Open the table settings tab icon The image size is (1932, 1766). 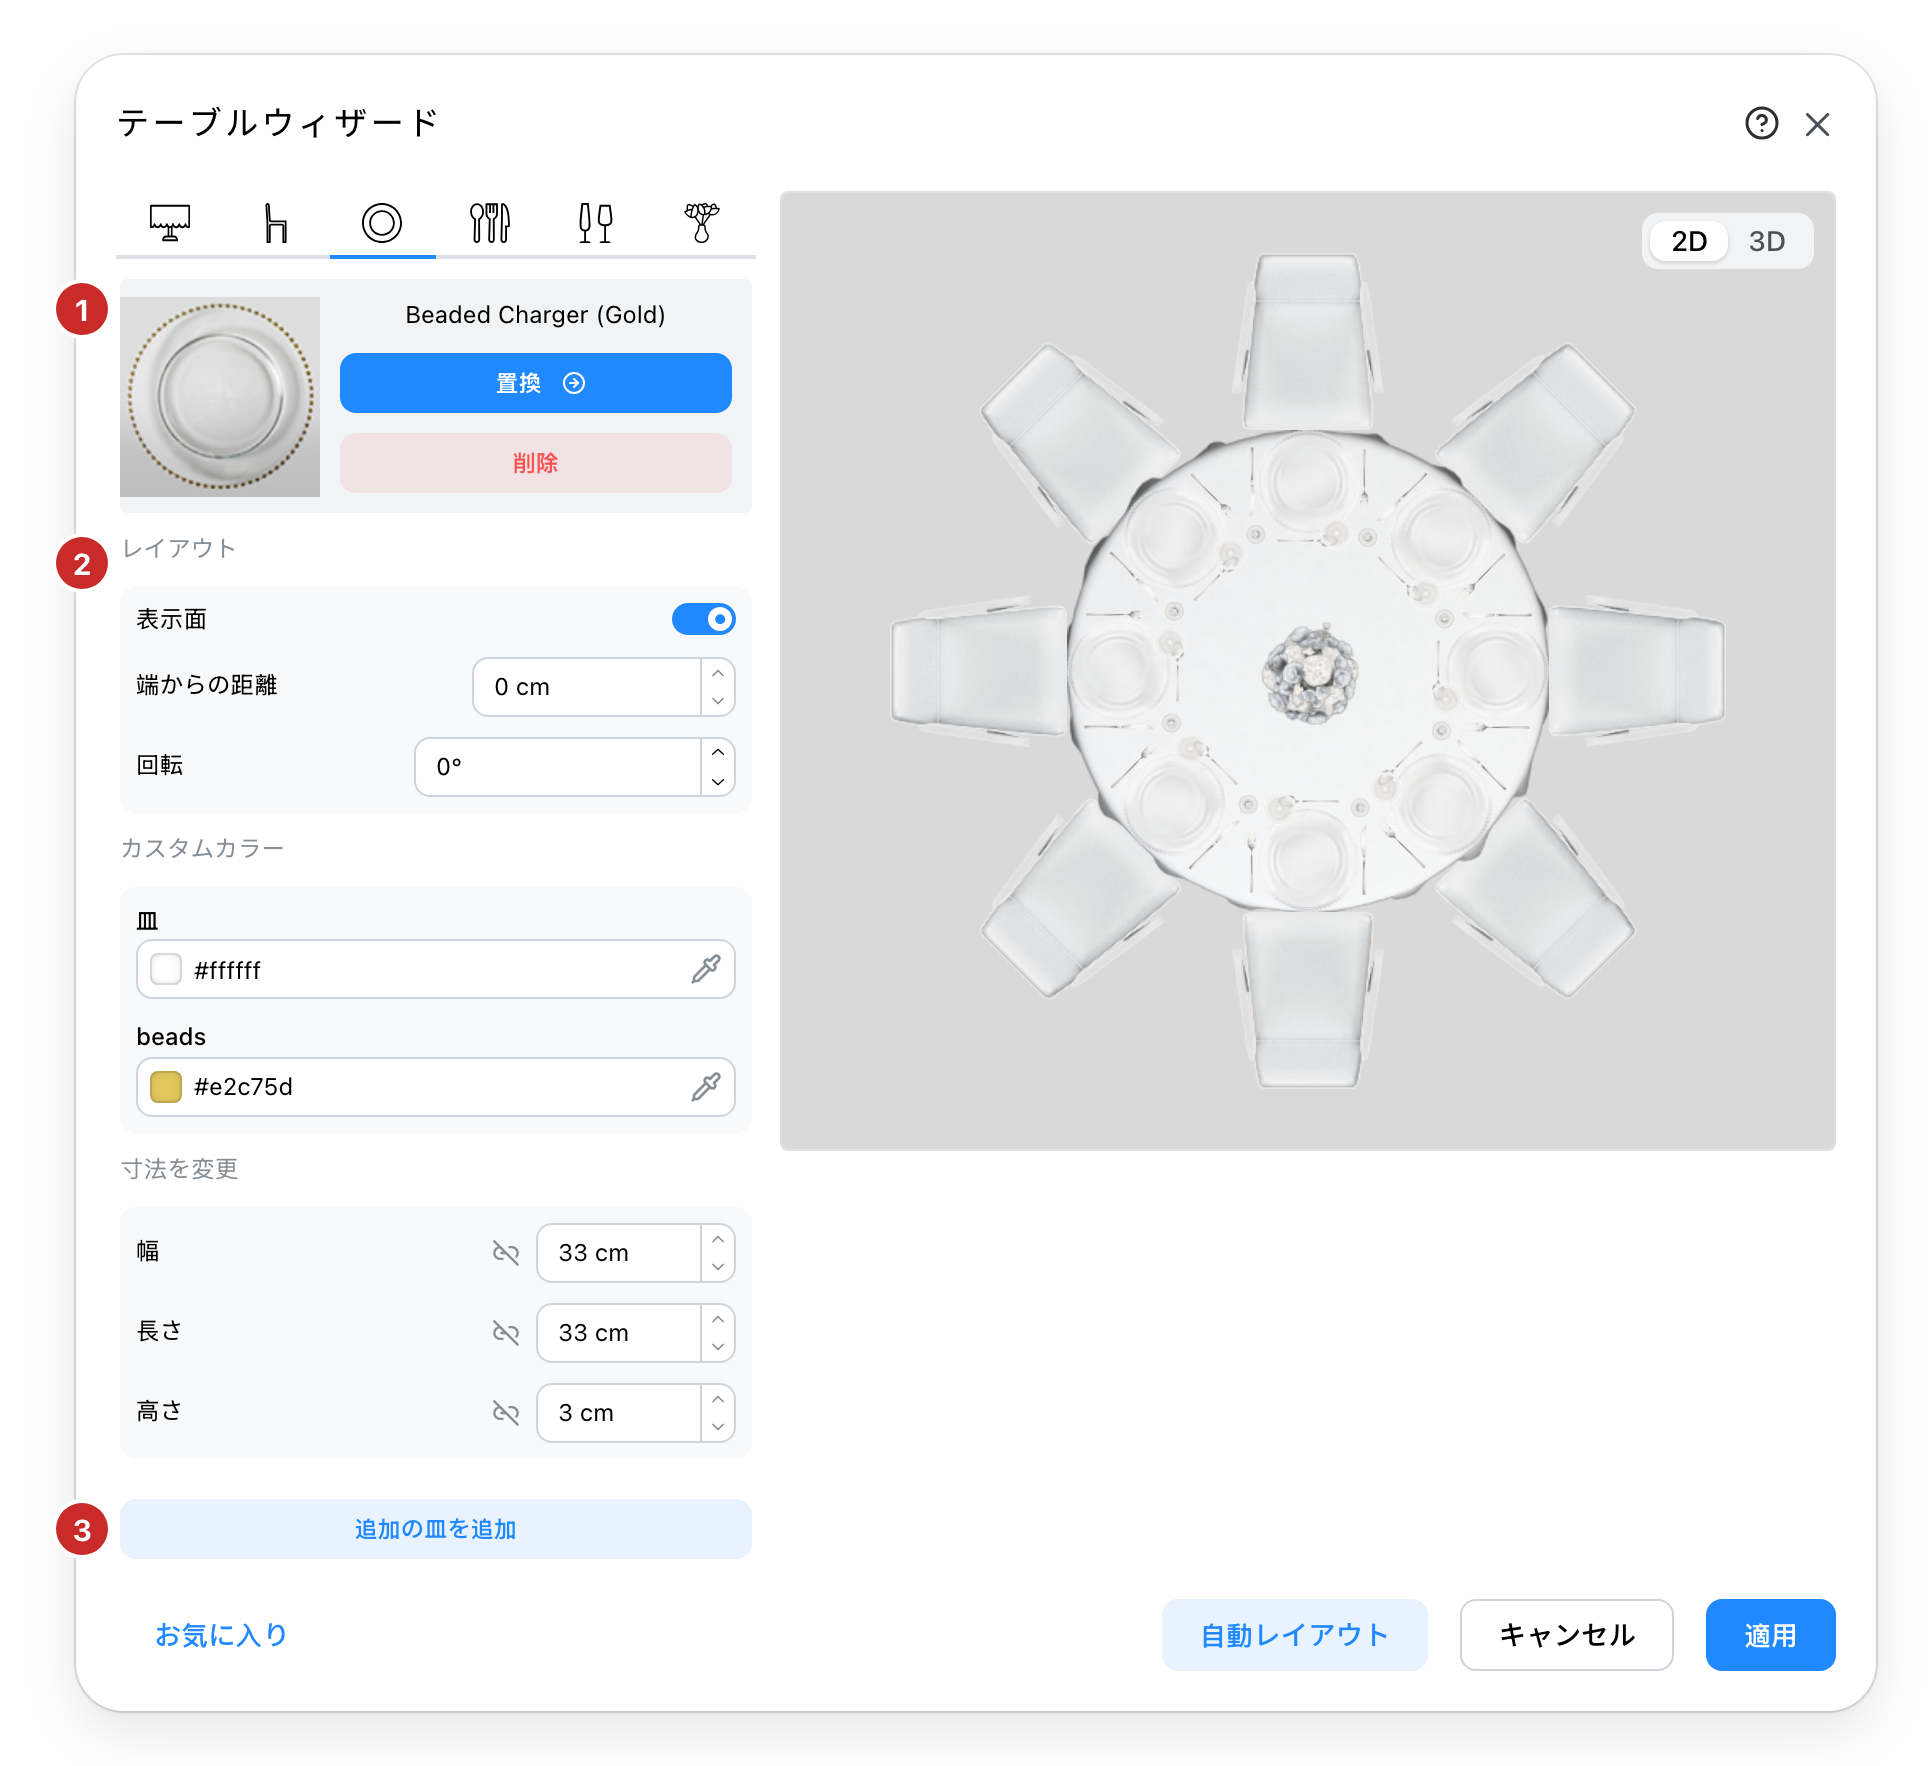[170, 222]
